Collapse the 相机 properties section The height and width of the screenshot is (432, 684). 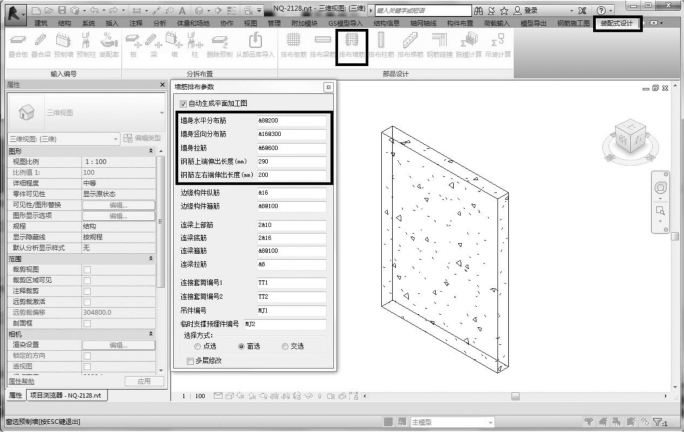coord(151,334)
